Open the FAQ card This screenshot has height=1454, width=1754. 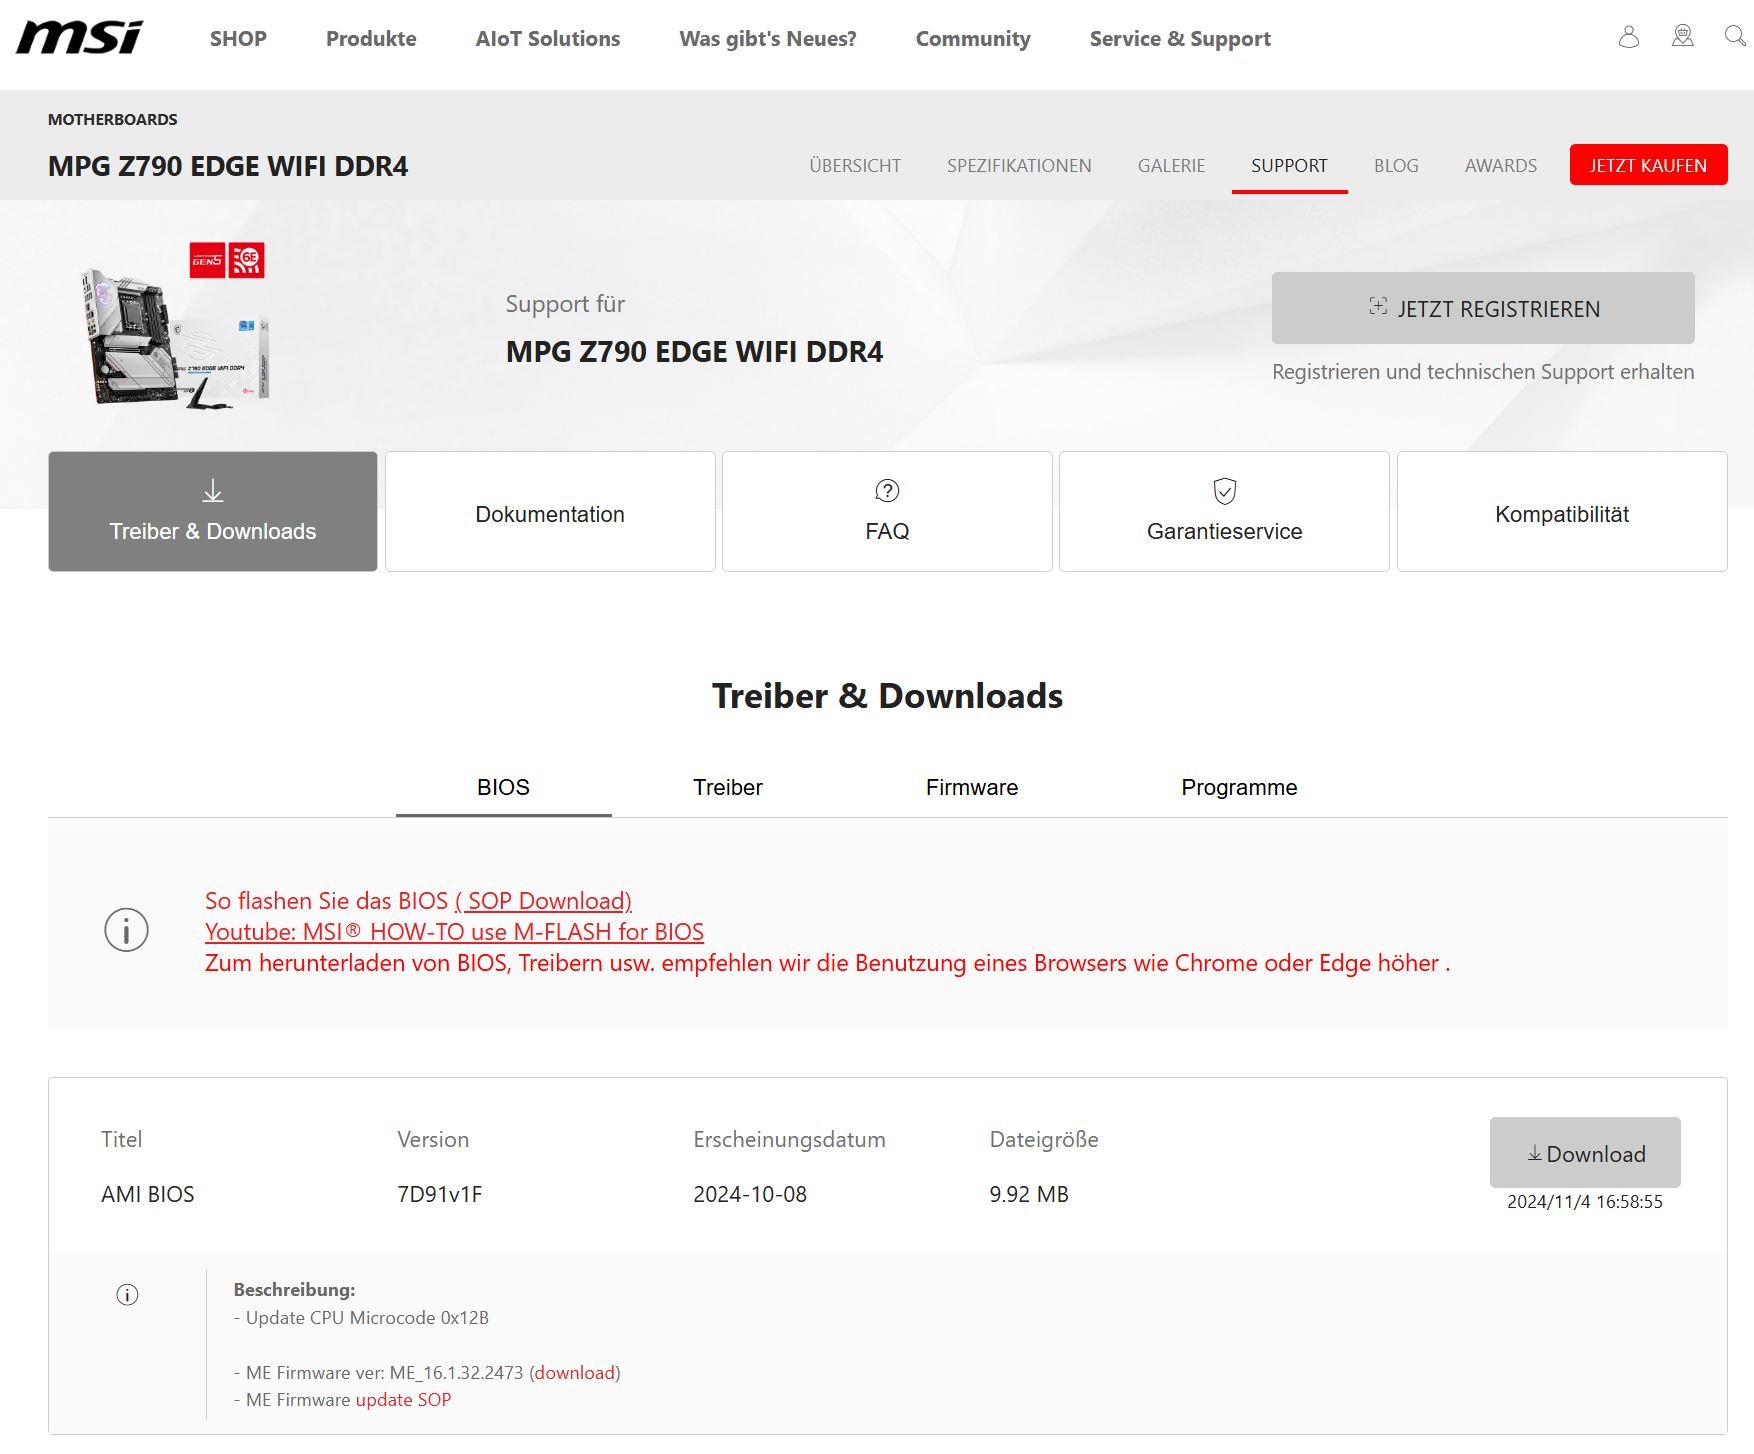tap(887, 511)
